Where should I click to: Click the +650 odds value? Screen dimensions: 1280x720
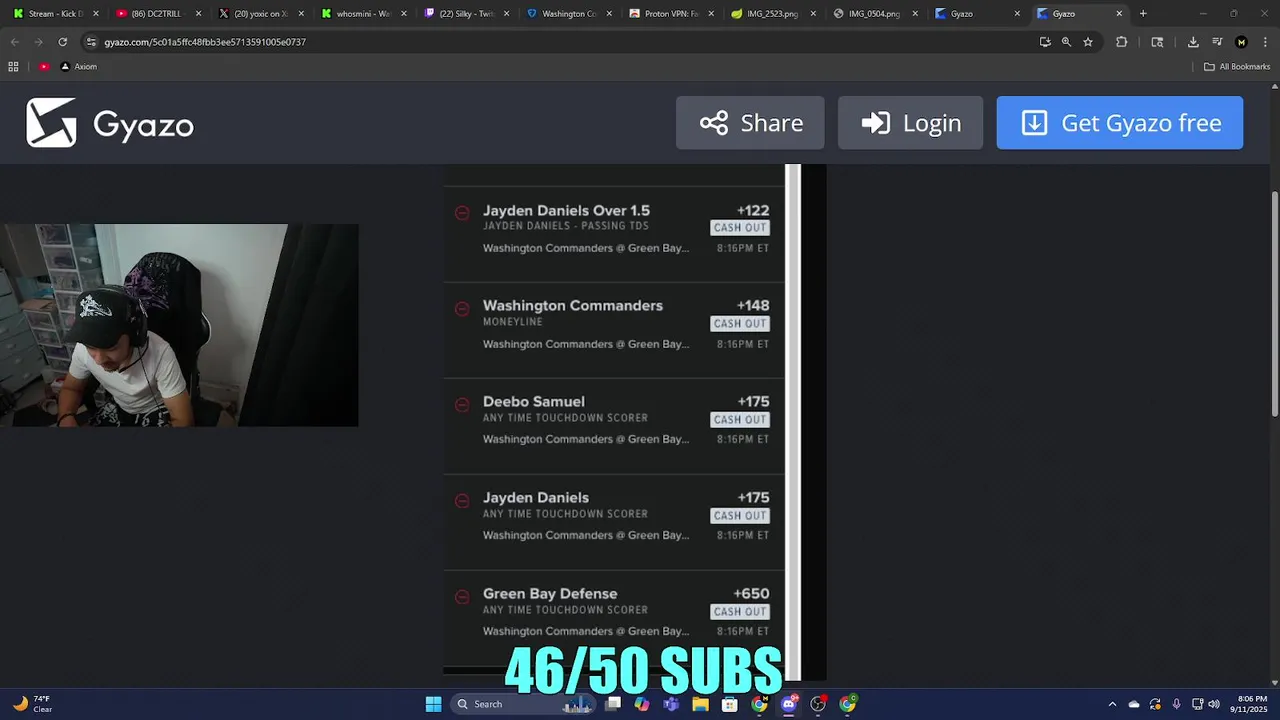[x=752, y=594]
